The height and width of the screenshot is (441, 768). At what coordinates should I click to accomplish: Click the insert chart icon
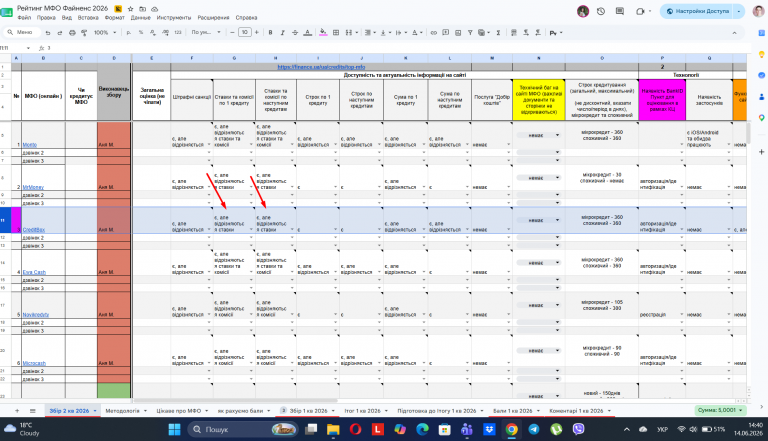pyautogui.click(x=458, y=33)
